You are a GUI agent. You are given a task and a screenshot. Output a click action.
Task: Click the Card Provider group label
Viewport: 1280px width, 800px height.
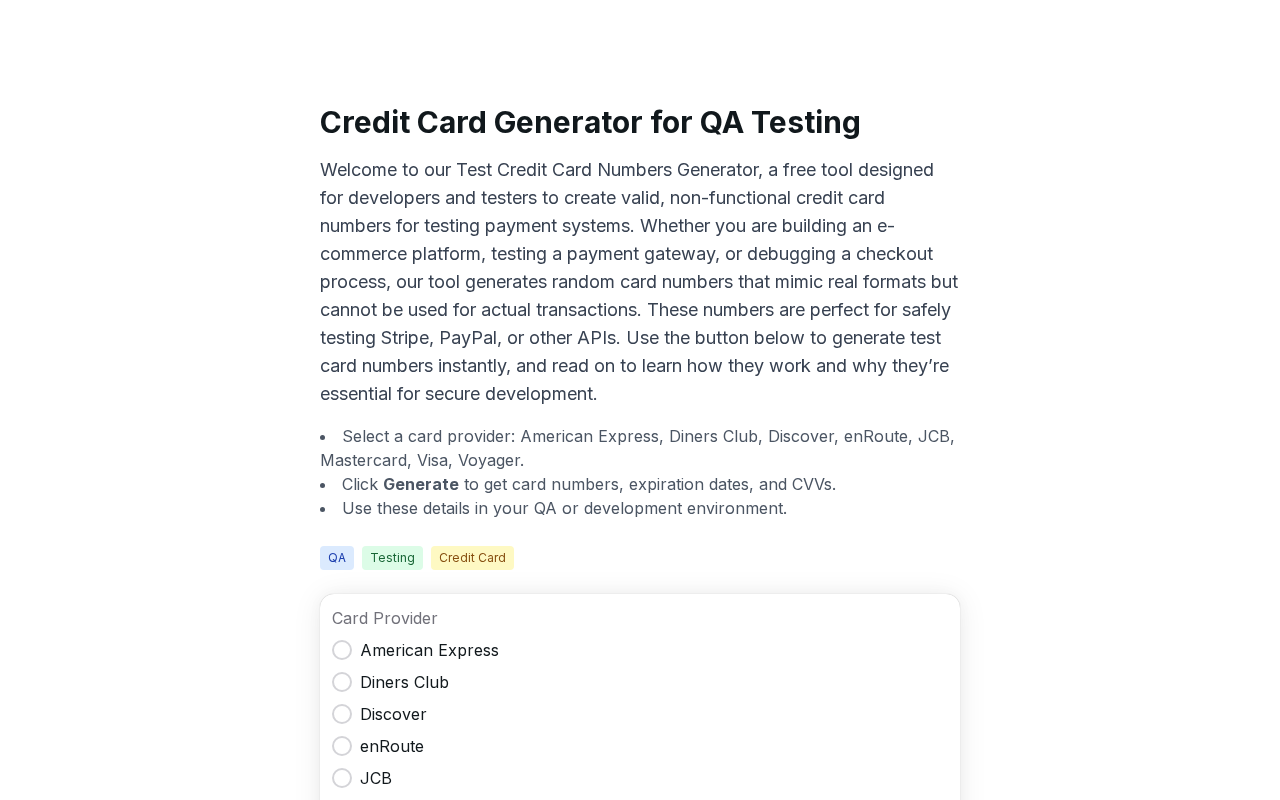[x=385, y=618]
